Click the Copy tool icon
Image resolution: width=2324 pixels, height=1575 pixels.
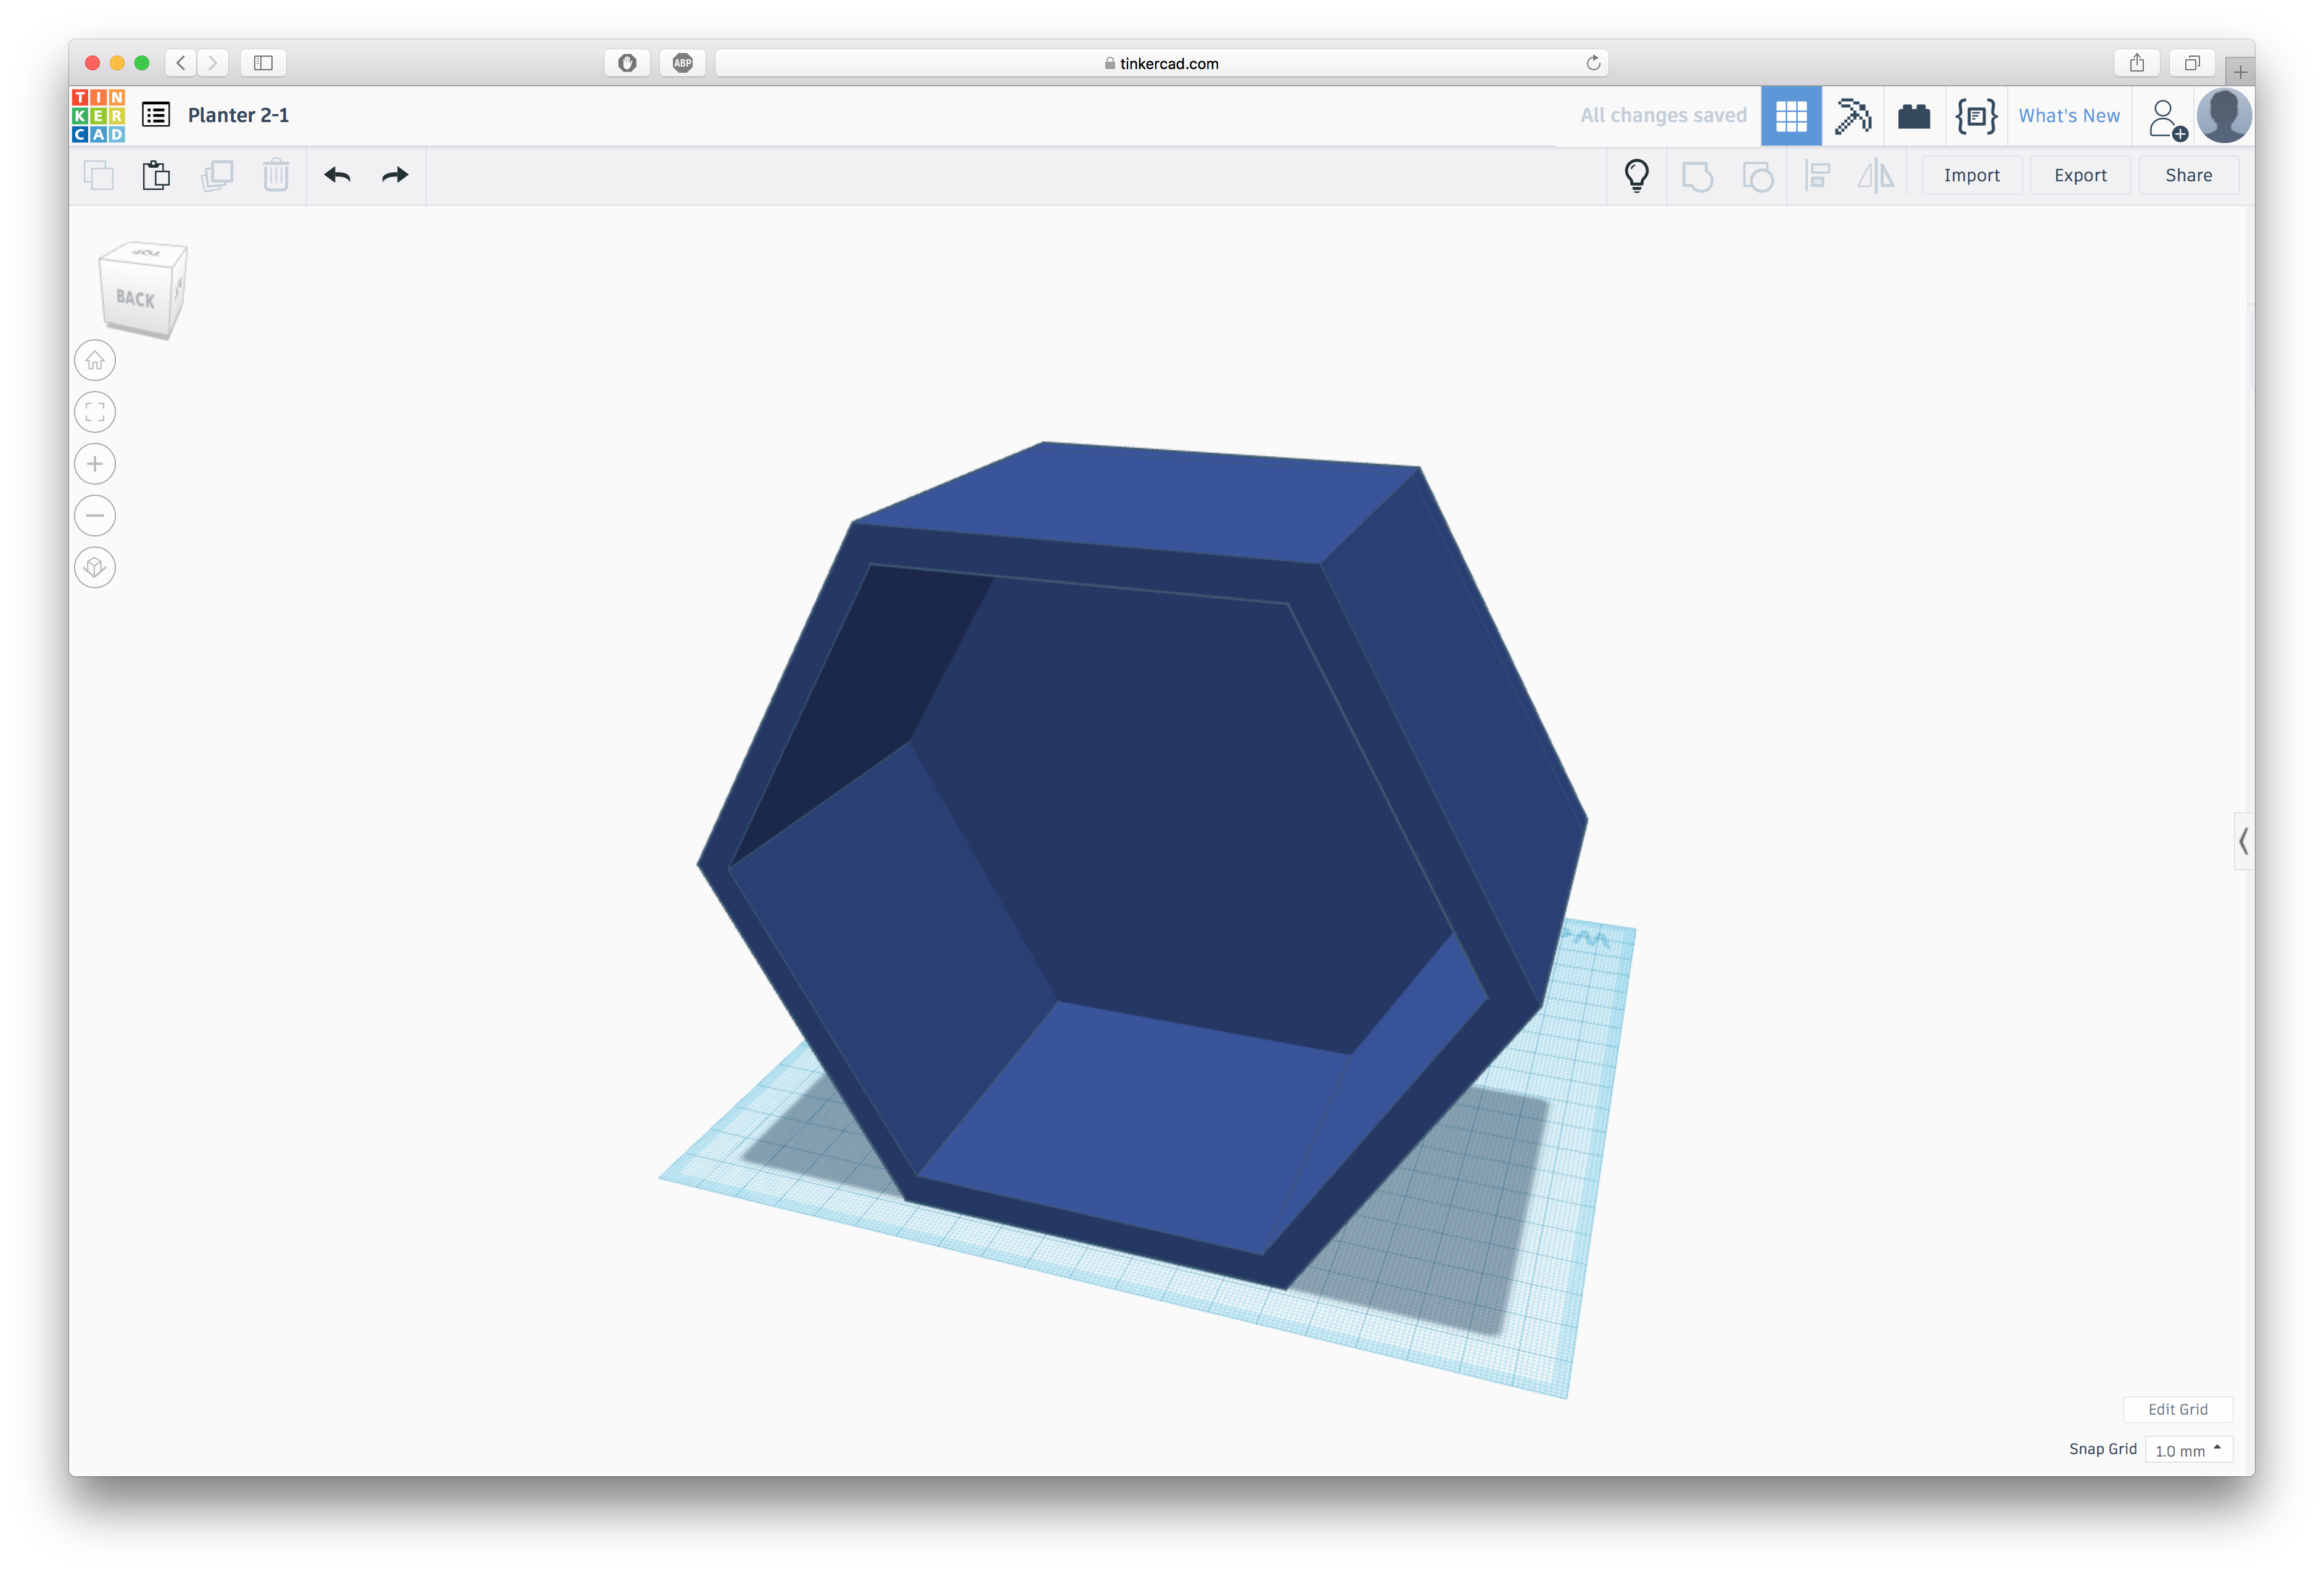[x=98, y=175]
